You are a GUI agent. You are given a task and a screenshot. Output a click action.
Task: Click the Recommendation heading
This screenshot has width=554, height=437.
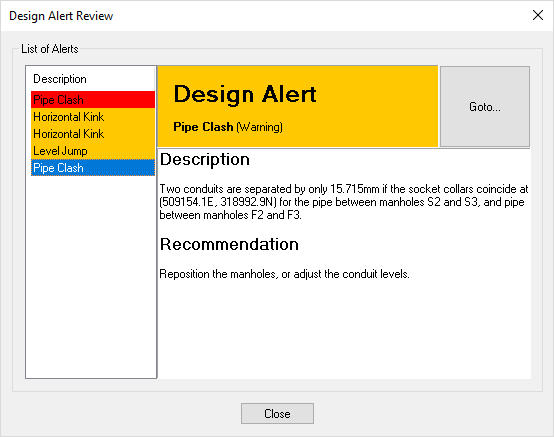click(x=229, y=244)
